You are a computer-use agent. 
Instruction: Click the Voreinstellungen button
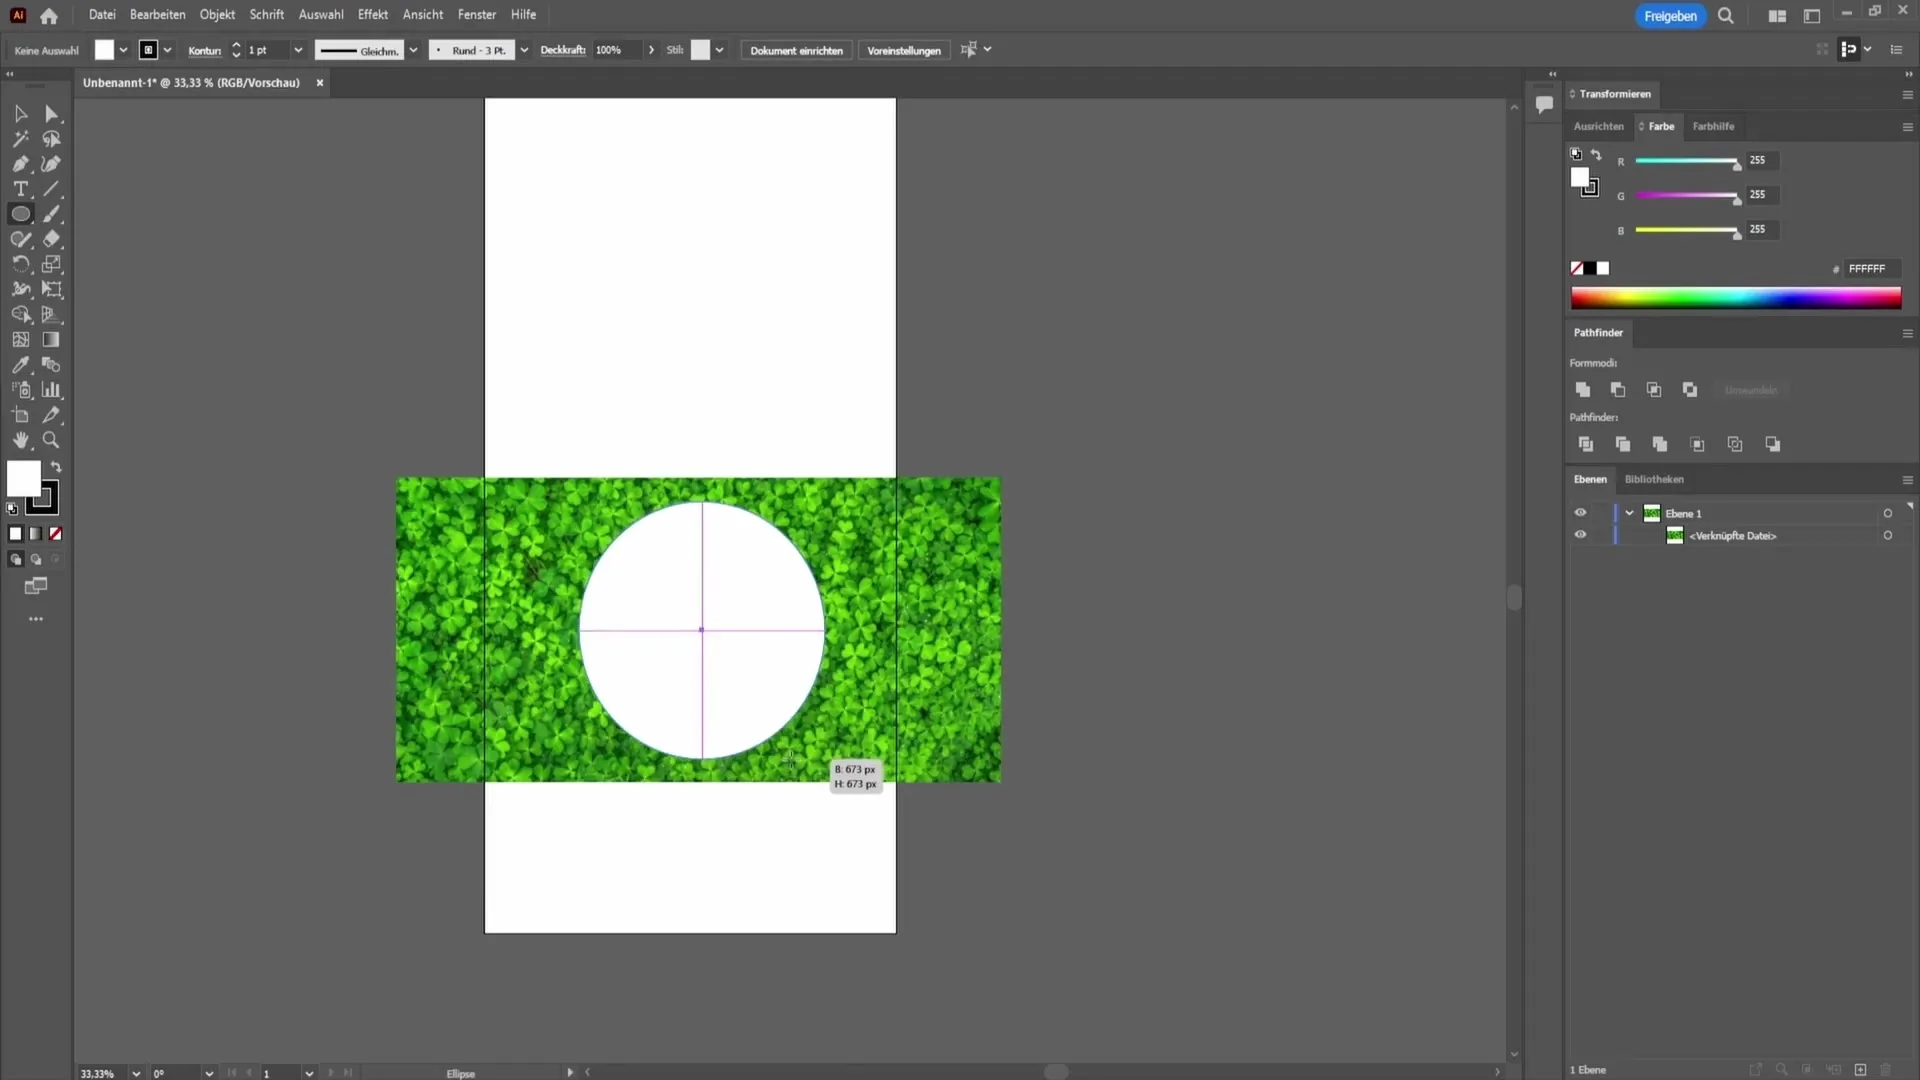coord(904,50)
